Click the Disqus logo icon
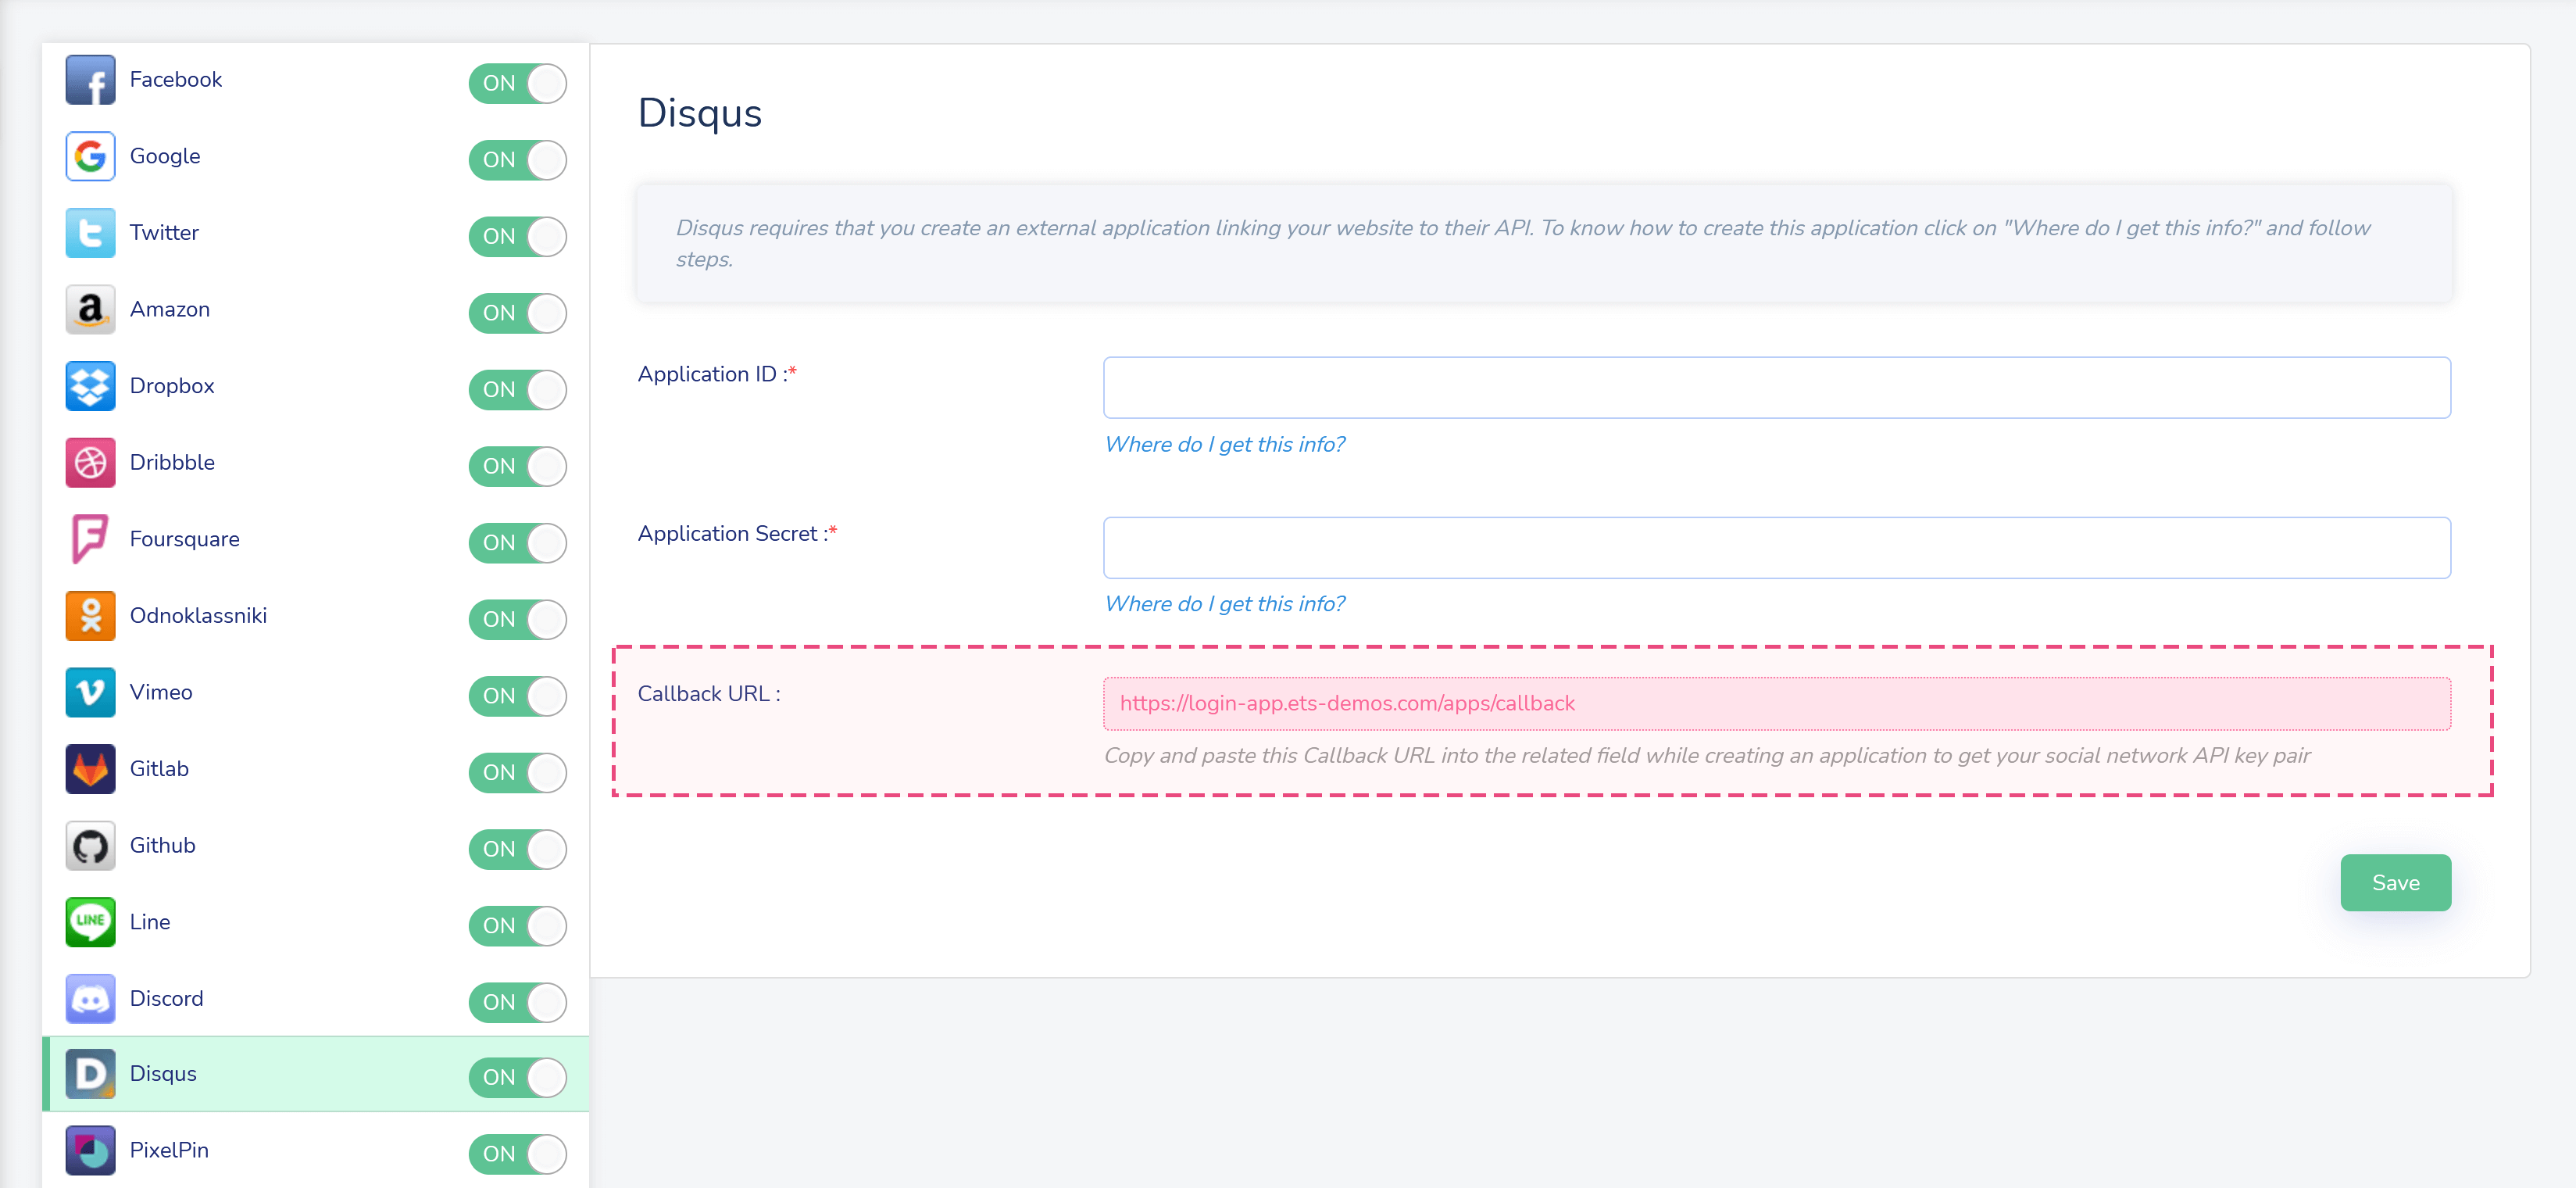This screenshot has height=1188, width=2576. pos(90,1074)
